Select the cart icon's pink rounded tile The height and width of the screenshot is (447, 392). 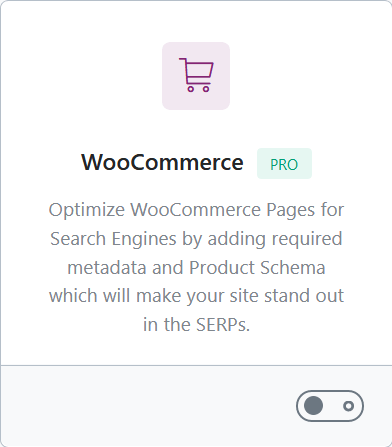coord(196,76)
